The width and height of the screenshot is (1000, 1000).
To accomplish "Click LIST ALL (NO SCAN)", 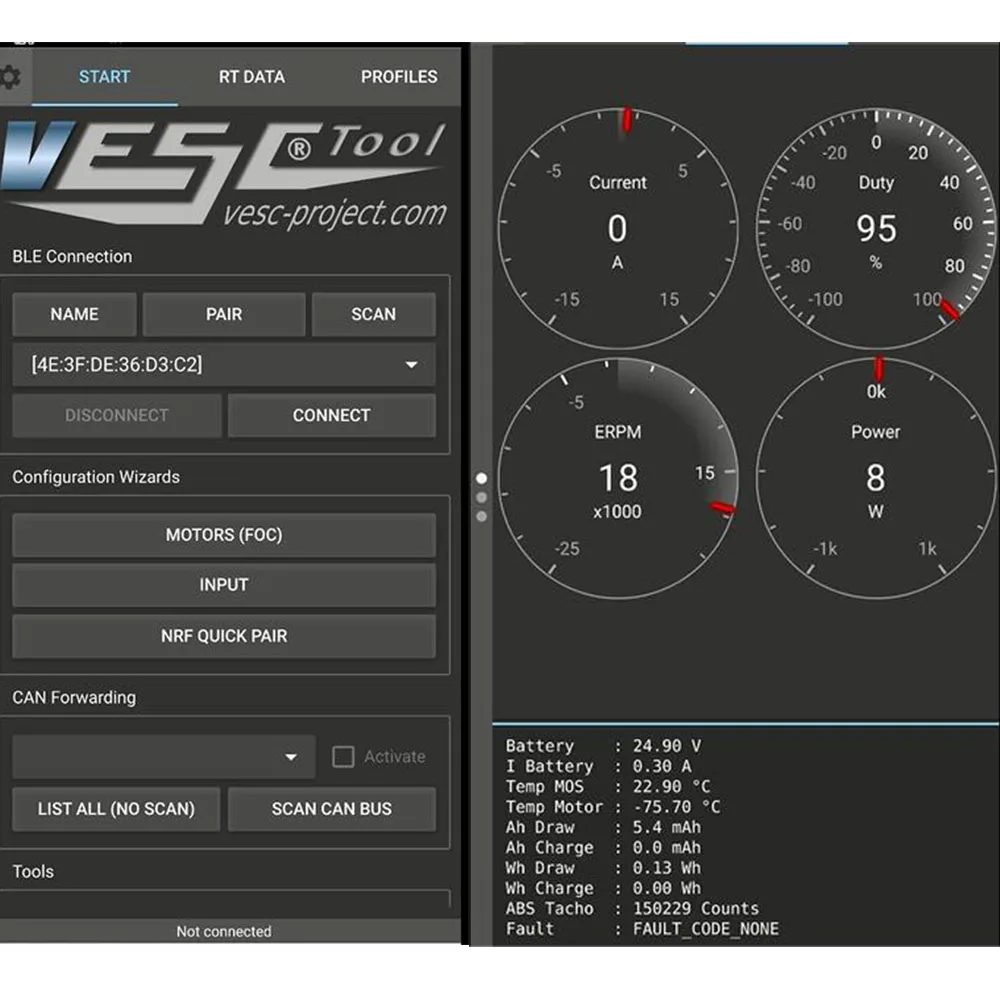I will (116, 809).
